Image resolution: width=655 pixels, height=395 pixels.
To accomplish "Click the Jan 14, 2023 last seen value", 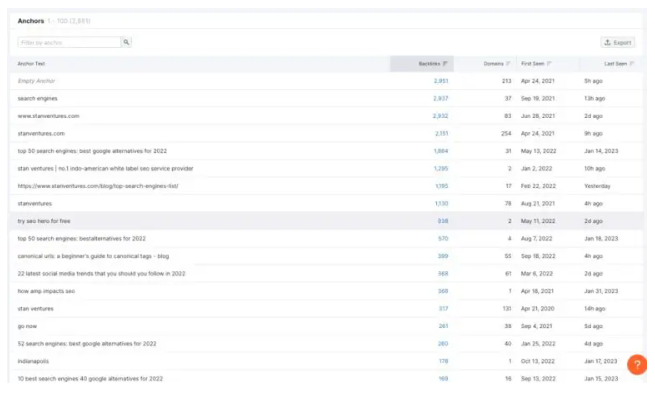I will pos(601,151).
